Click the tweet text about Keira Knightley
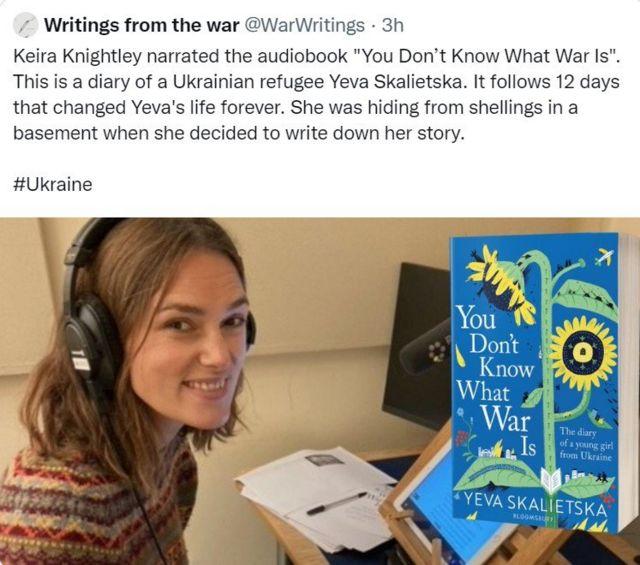 316,94
